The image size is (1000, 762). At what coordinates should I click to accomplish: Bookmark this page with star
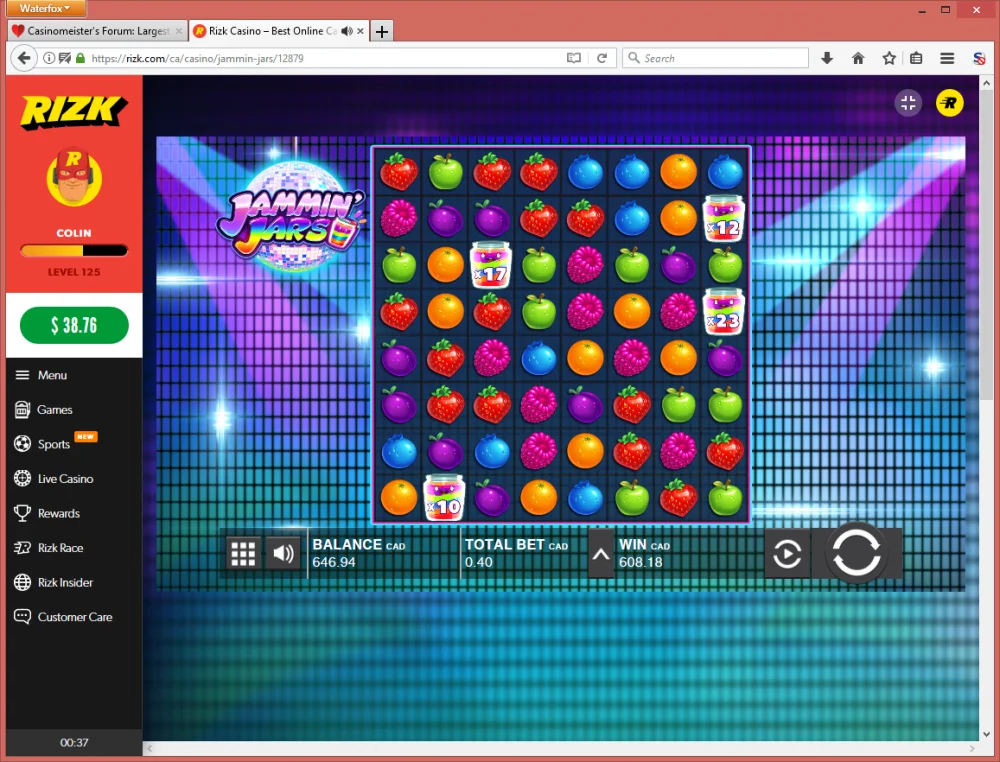pos(889,58)
